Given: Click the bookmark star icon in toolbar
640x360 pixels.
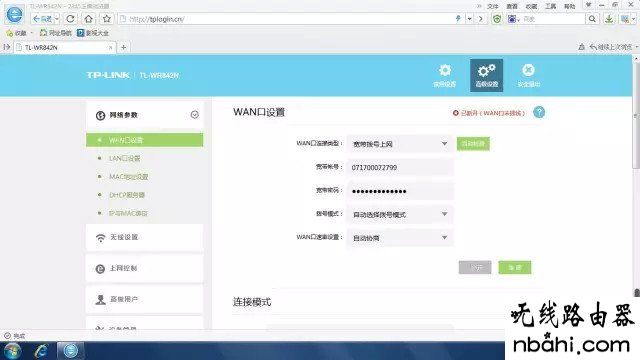Looking at the screenshot, I should click(107, 19).
